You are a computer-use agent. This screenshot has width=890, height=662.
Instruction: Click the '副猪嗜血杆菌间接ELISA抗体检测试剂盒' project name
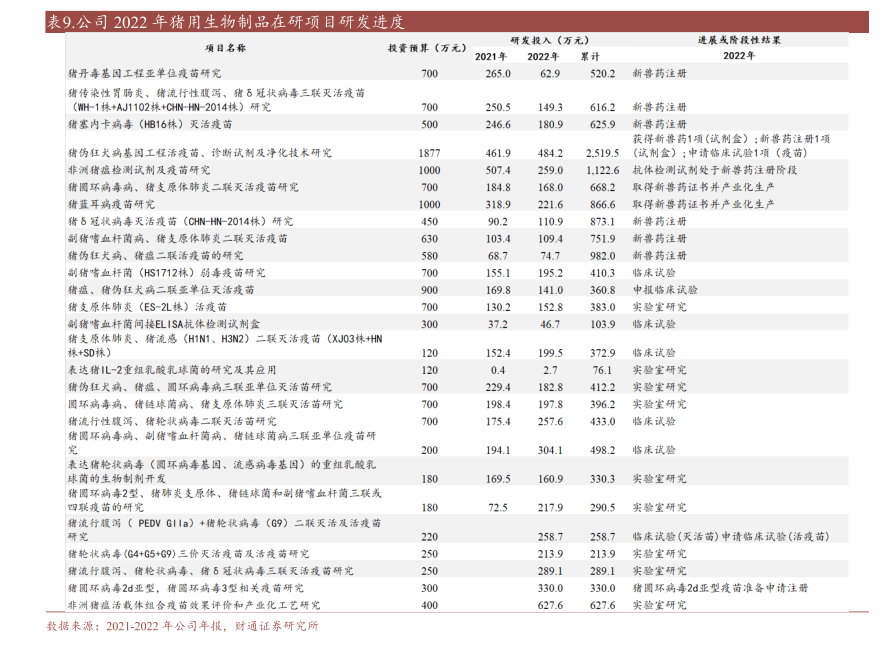164,324
